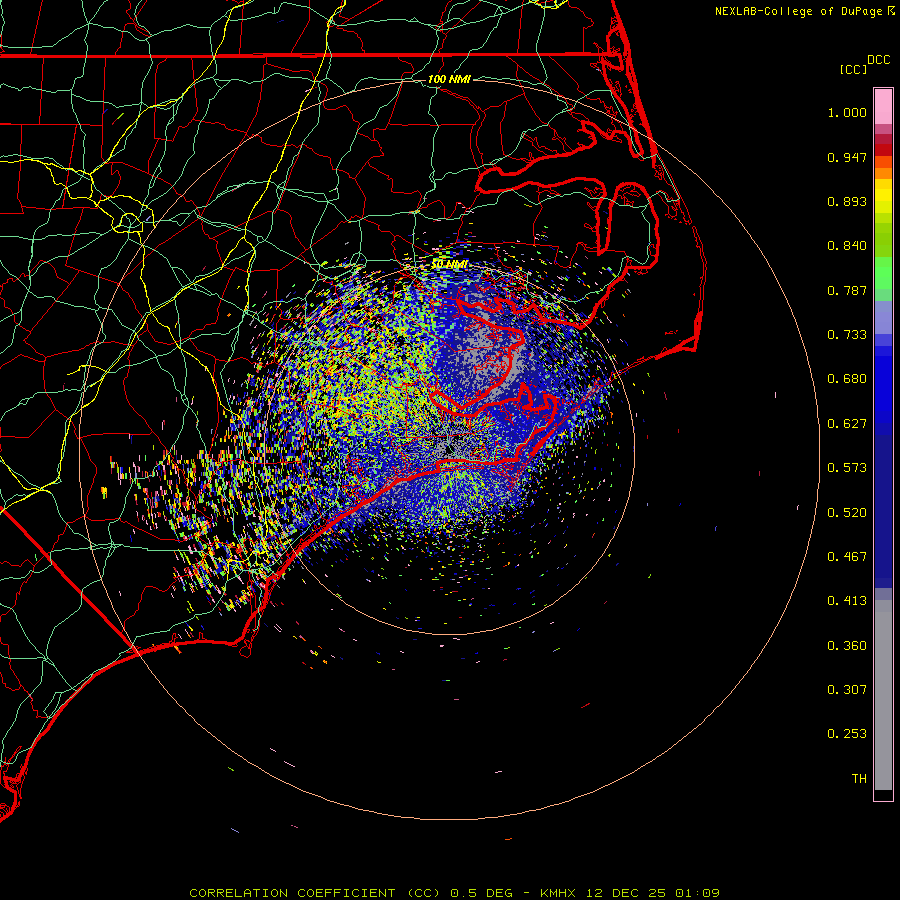Click the DCC label above the color bar
This screenshot has width=900, height=900.
click(878, 60)
